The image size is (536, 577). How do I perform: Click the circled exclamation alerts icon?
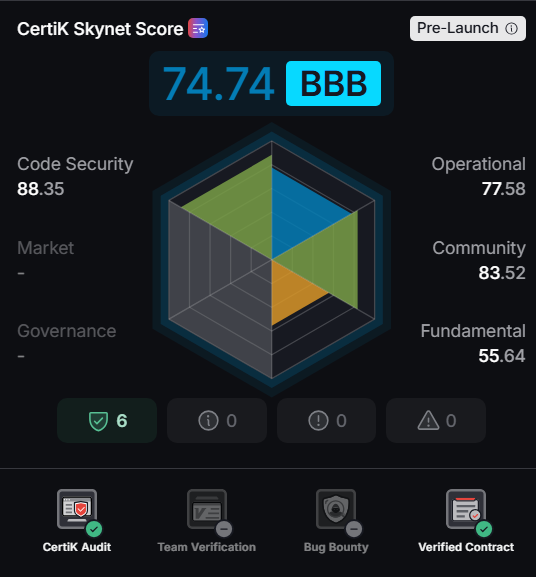coord(318,420)
